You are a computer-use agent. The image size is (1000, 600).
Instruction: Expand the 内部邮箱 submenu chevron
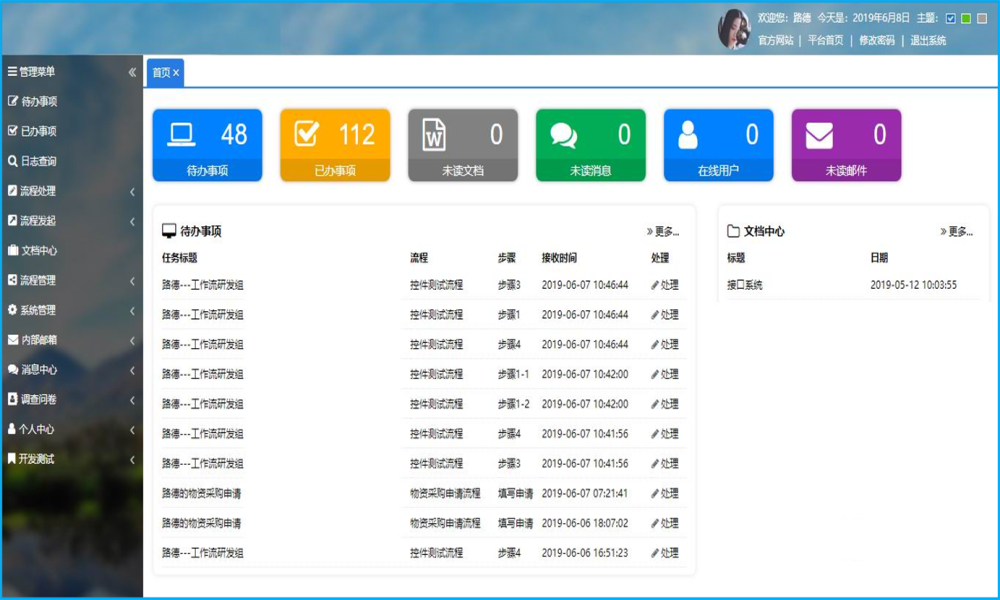tap(132, 340)
